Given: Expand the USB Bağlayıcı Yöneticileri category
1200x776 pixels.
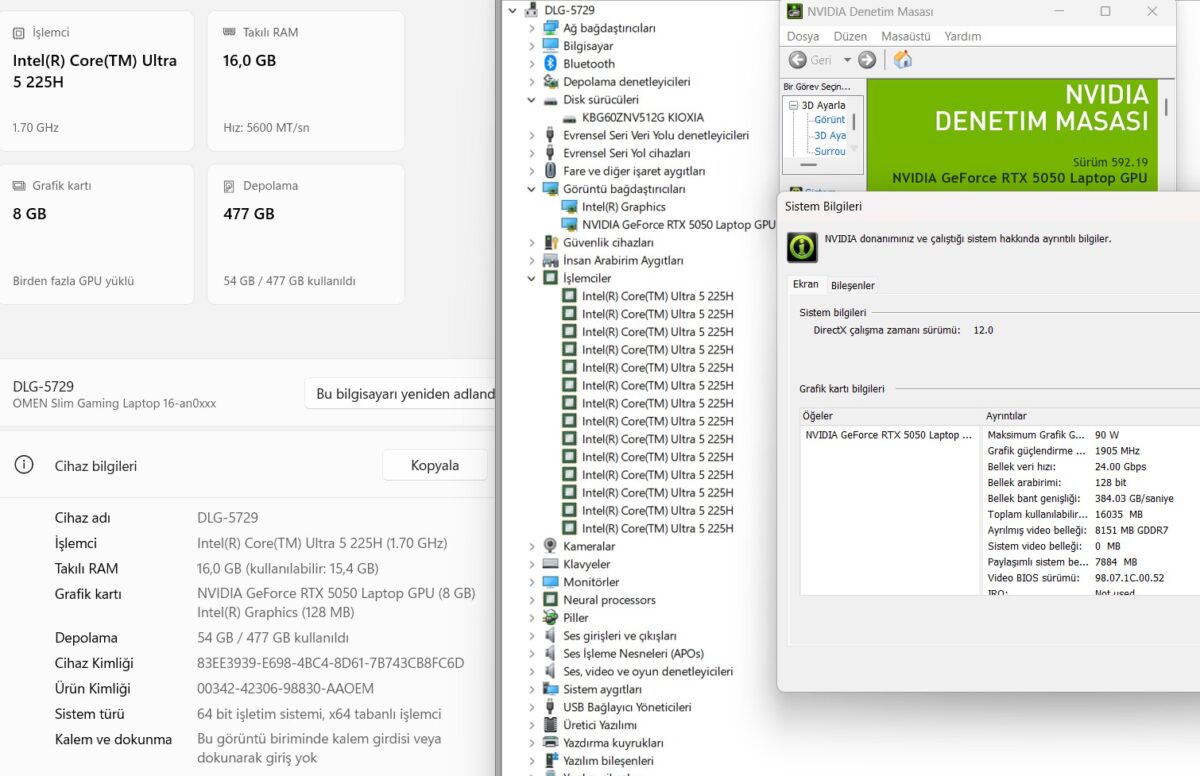Looking at the screenshot, I should [532, 707].
